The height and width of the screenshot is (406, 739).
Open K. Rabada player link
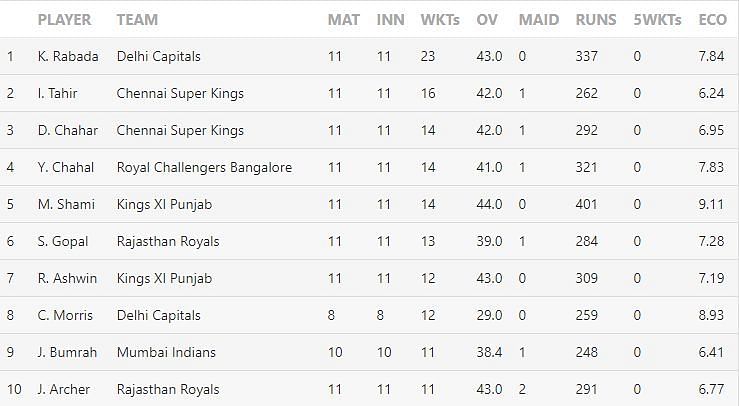(67, 56)
